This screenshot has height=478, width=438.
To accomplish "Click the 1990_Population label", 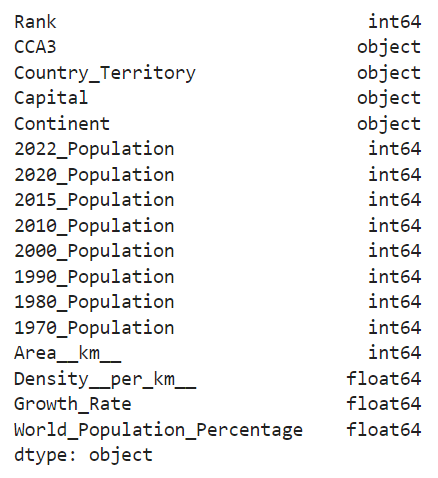I will coord(94,277).
